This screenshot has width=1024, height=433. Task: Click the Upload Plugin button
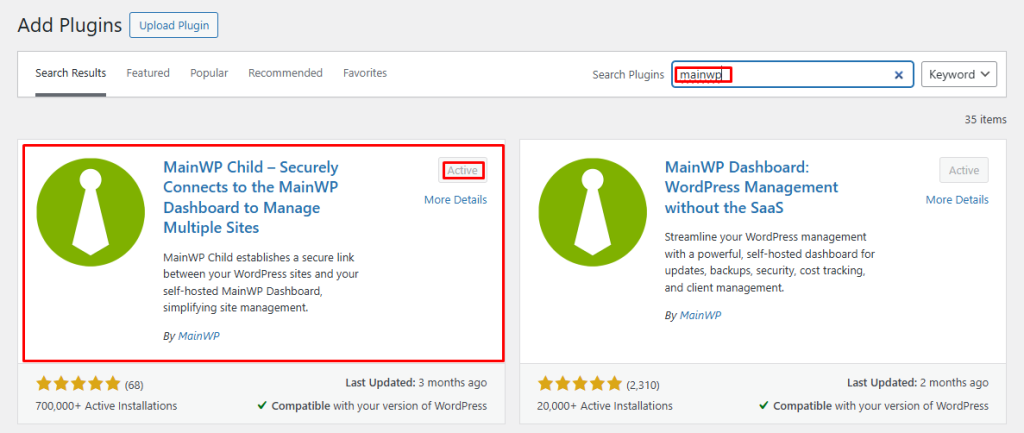tap(173, 24)
